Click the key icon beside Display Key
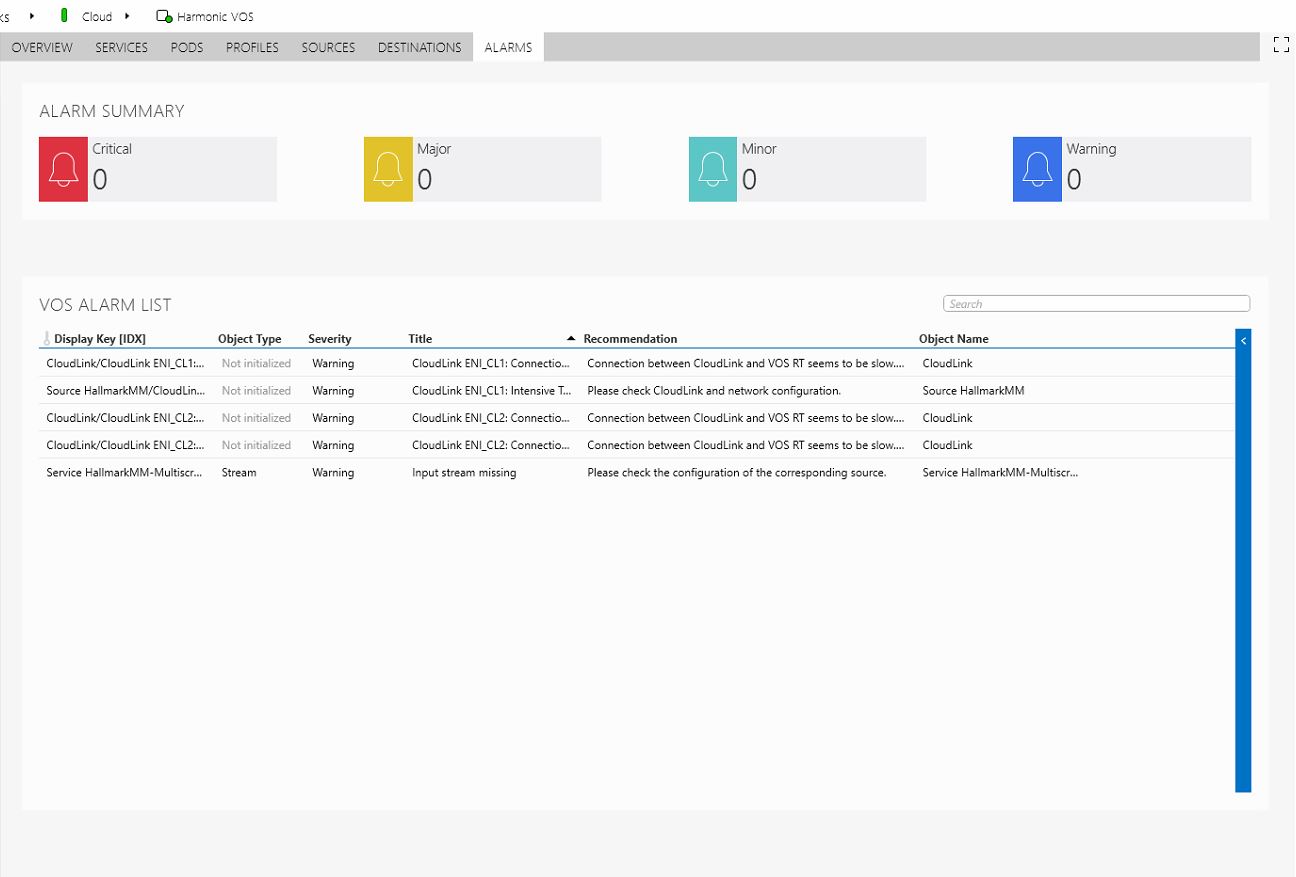 46,339
